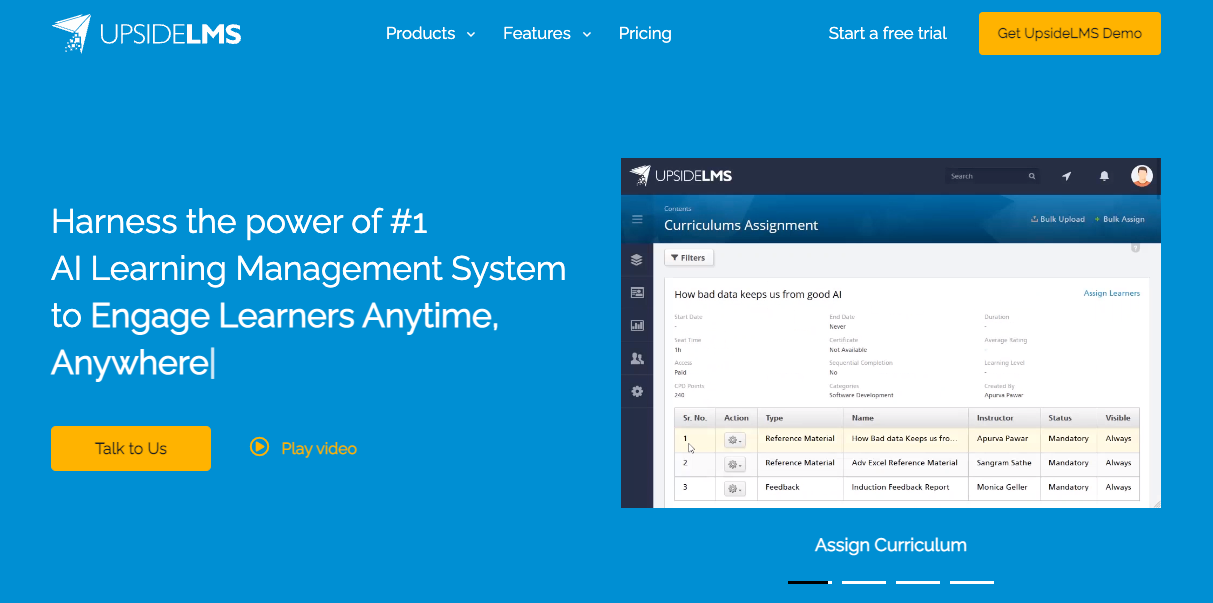The width and height of the screenshot is (1213, 603).
Task: Open the action gear dropdown for Feedback row
Action: click(x=735, y=489)
